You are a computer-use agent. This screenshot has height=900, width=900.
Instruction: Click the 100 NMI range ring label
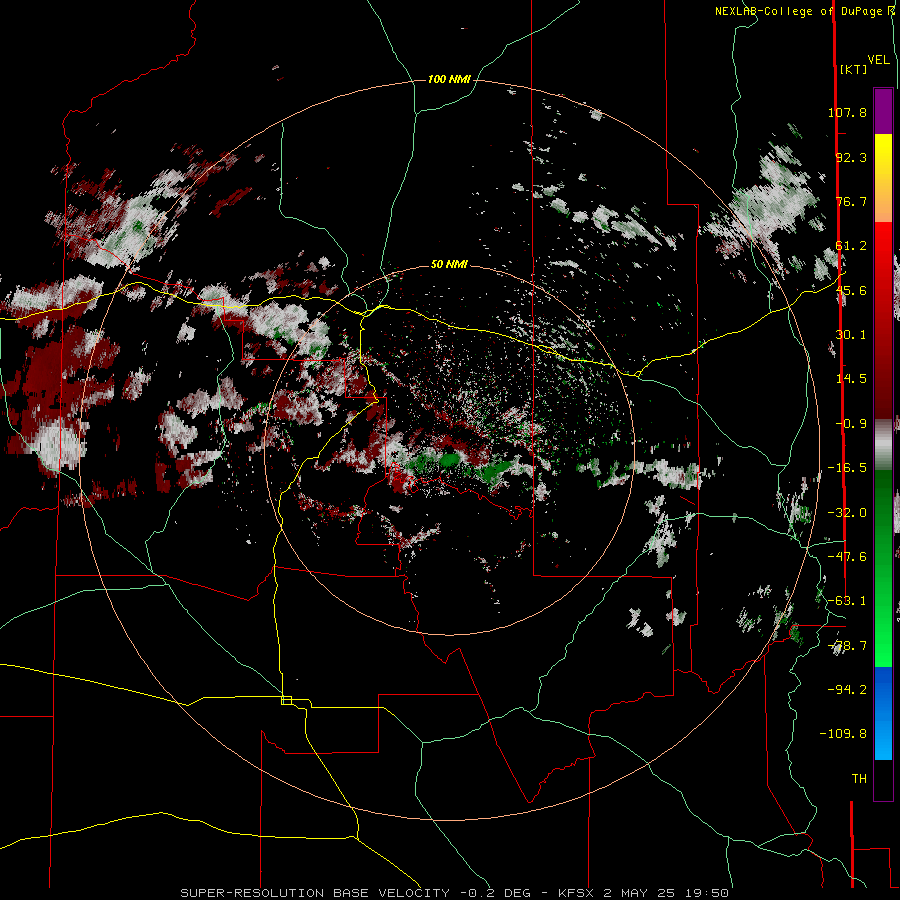(x=449, y=79)
